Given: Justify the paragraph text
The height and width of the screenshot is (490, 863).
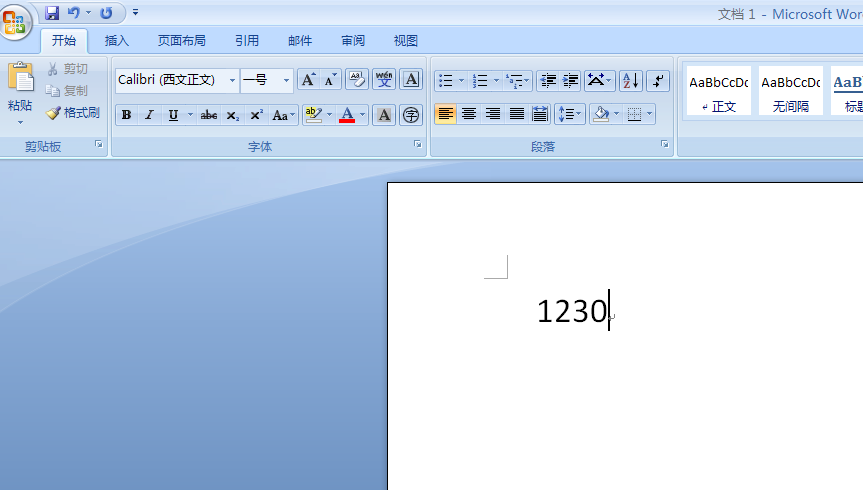Looking at the screenshot, I should coord(516,114).
